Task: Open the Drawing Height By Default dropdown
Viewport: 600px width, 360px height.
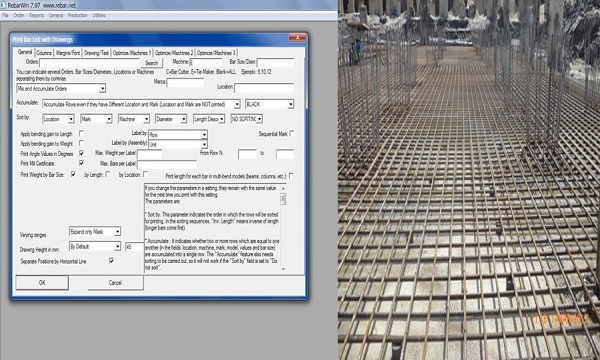Action: tap(117, 247)
